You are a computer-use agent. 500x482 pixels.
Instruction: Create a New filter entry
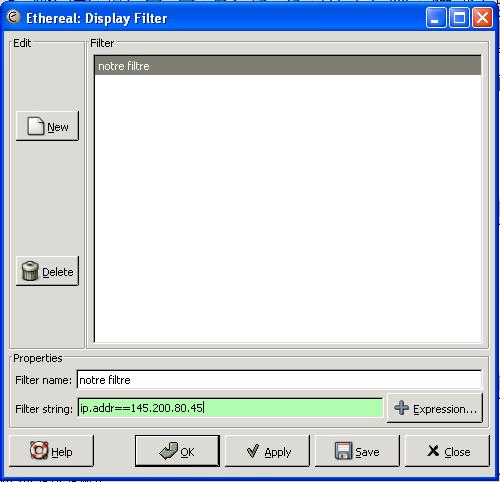pyautogui.click(x=47, y=126)
